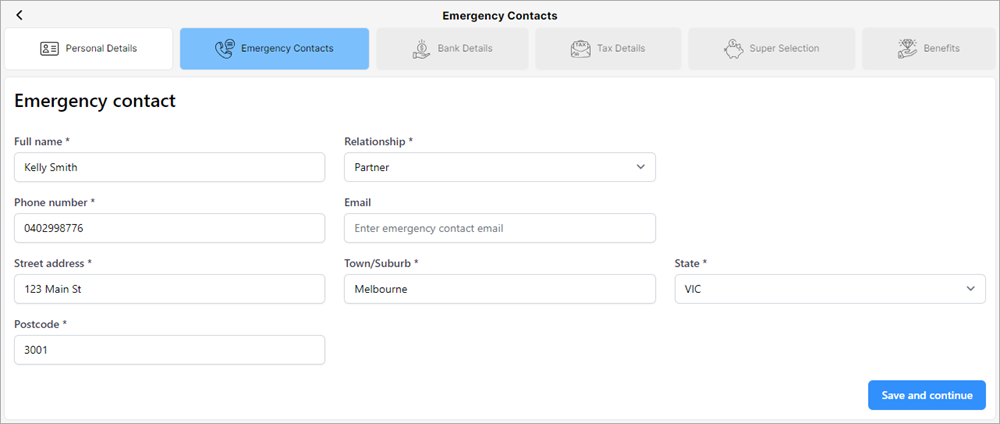1000x424 pixels.
Task: Click the Full name field
Action: point(170,167)
